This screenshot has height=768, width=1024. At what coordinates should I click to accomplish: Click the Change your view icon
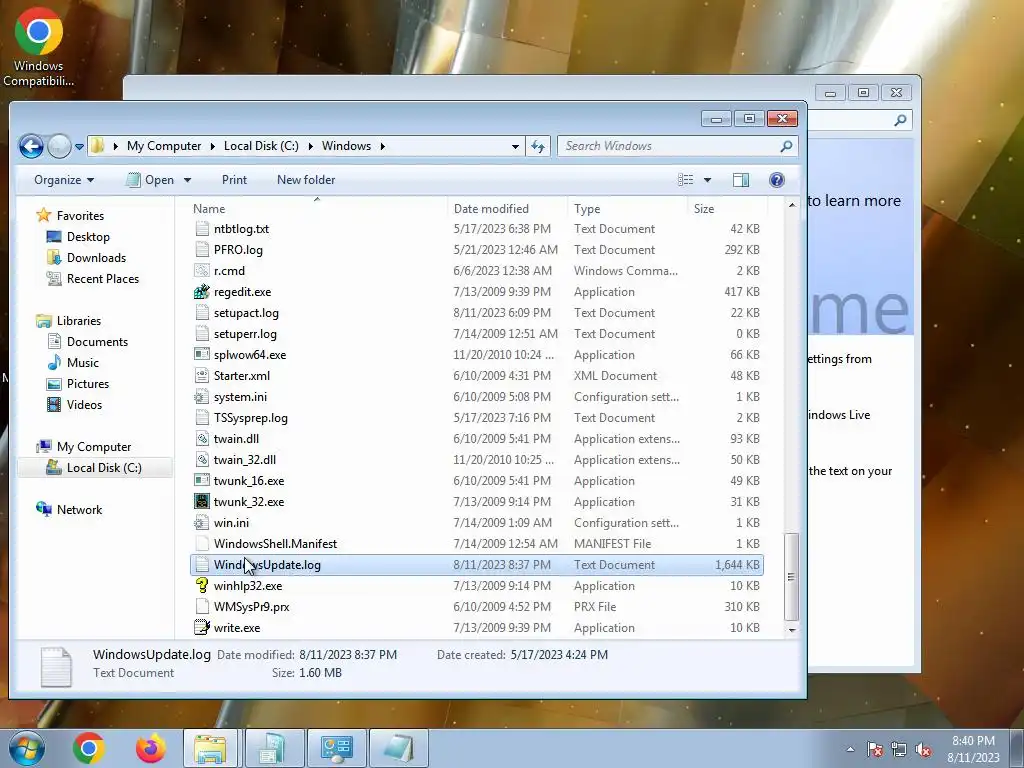coord(685,180)
